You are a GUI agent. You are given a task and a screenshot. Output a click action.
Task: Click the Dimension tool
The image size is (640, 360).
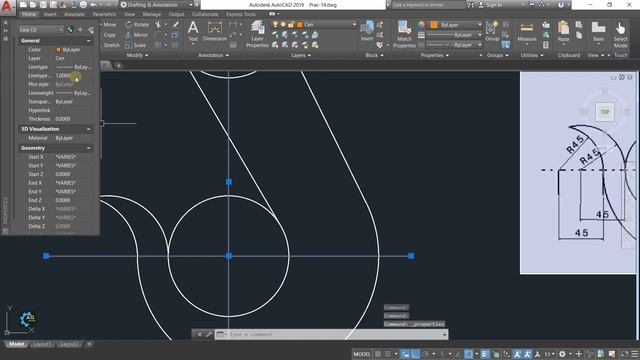(x=215, y=31)
